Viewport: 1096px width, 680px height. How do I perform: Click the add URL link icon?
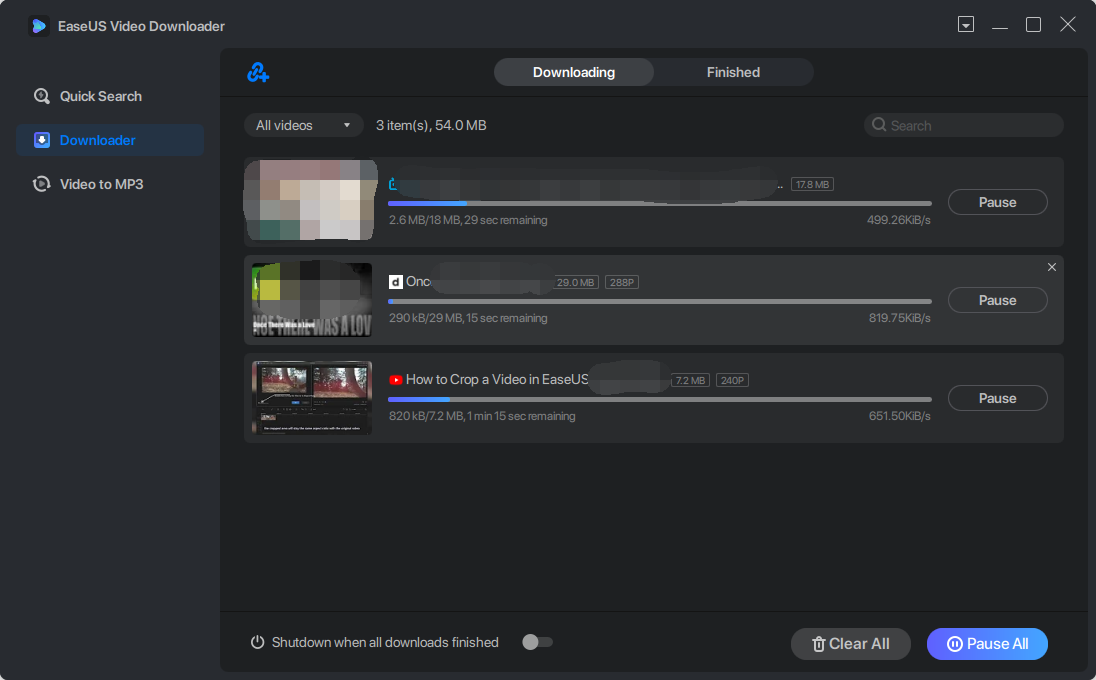tap(258, 72)
